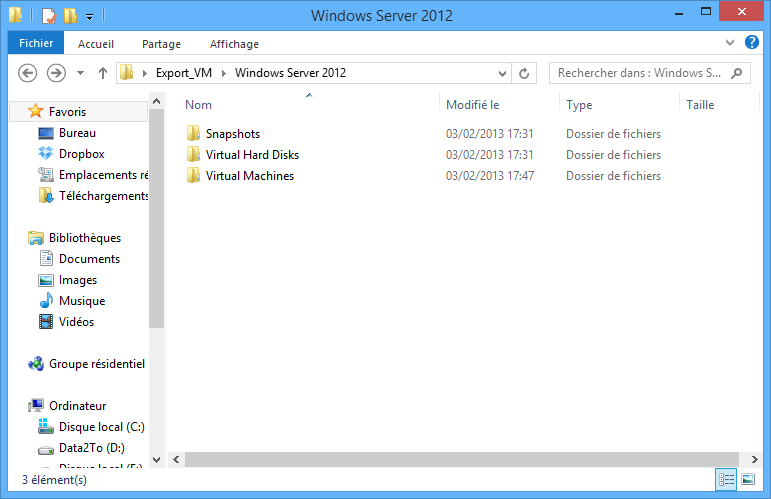Refresh the current folder view
771x499 pixels.
pyautogui.click(x=524, y=73)
